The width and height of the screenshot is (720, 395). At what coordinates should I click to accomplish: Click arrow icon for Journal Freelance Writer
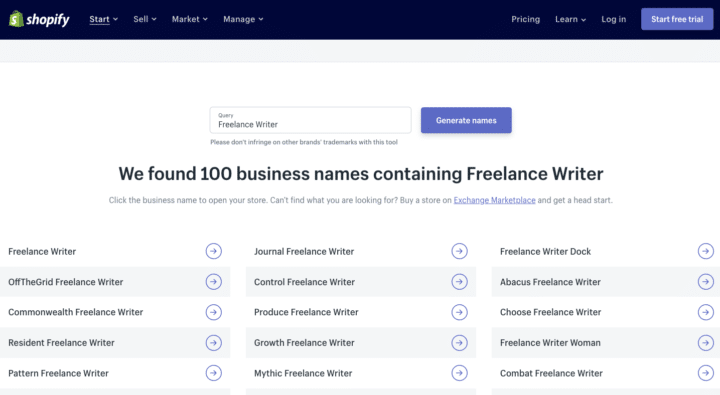point(459,251)
